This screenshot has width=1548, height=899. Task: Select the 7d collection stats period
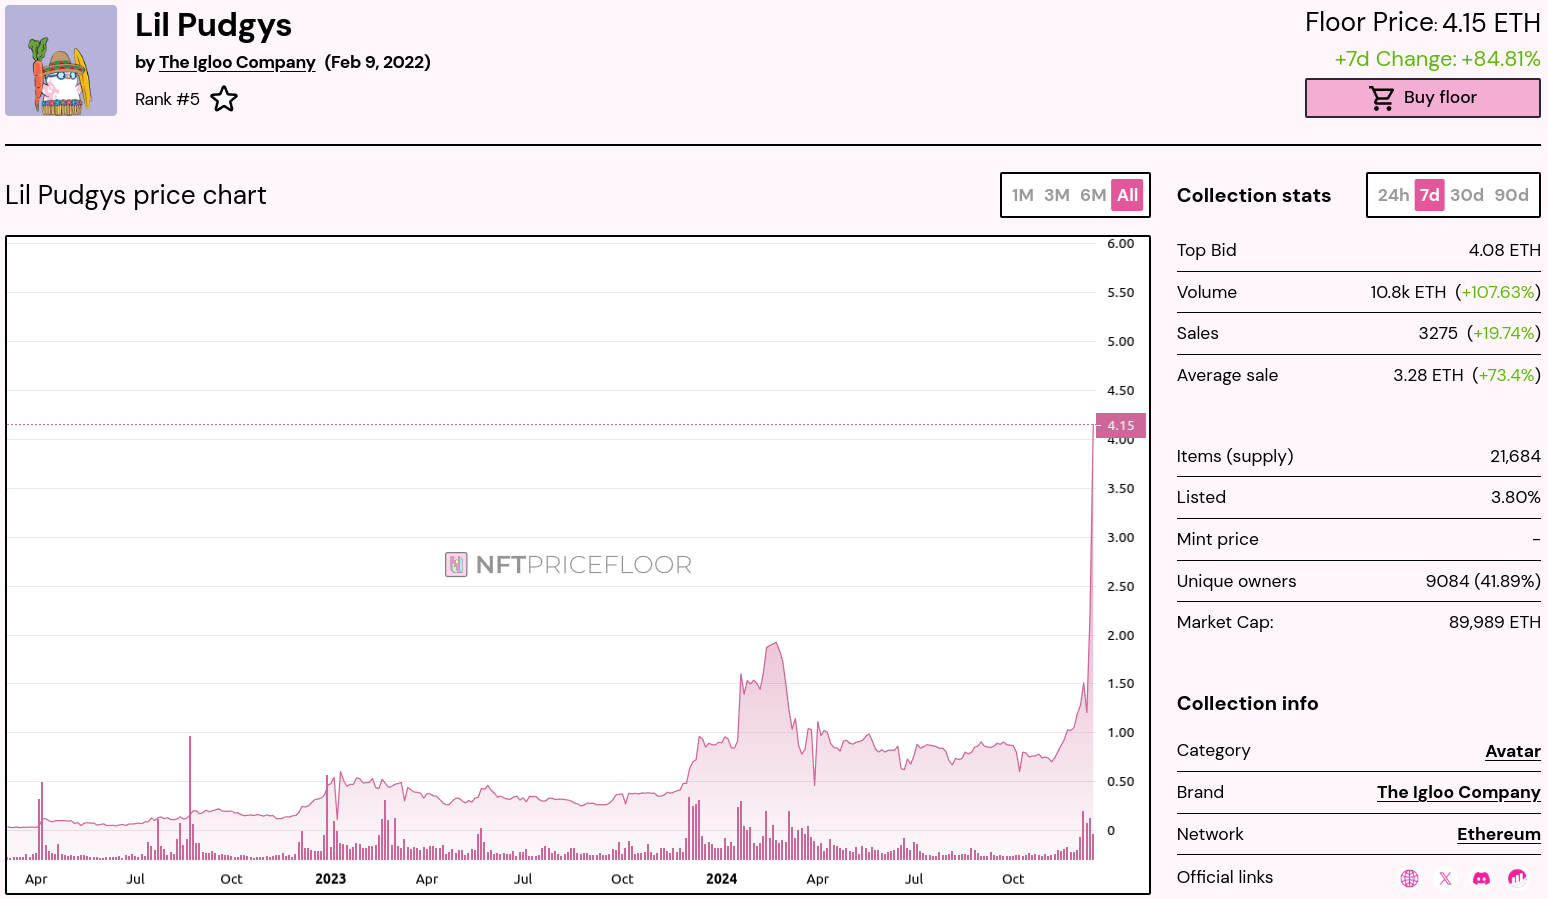tap(1430, 195)
